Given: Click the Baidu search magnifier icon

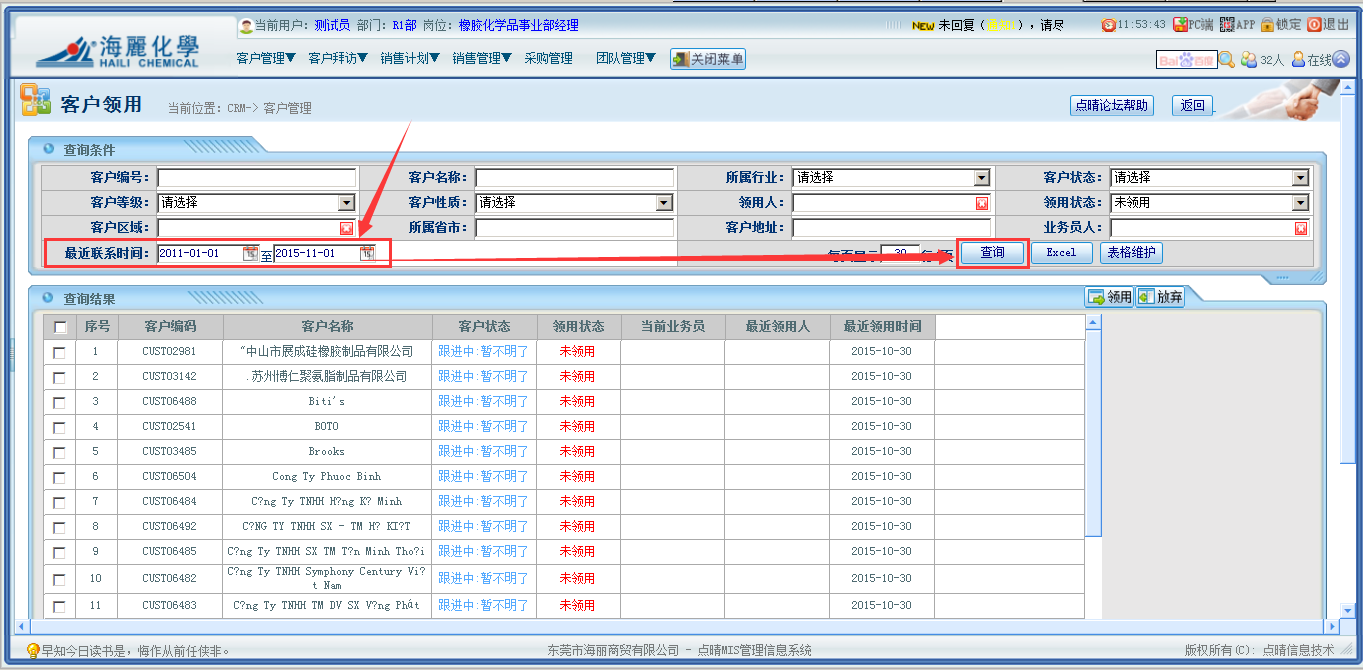Looking at the screenshot, I should point(1226,60).
